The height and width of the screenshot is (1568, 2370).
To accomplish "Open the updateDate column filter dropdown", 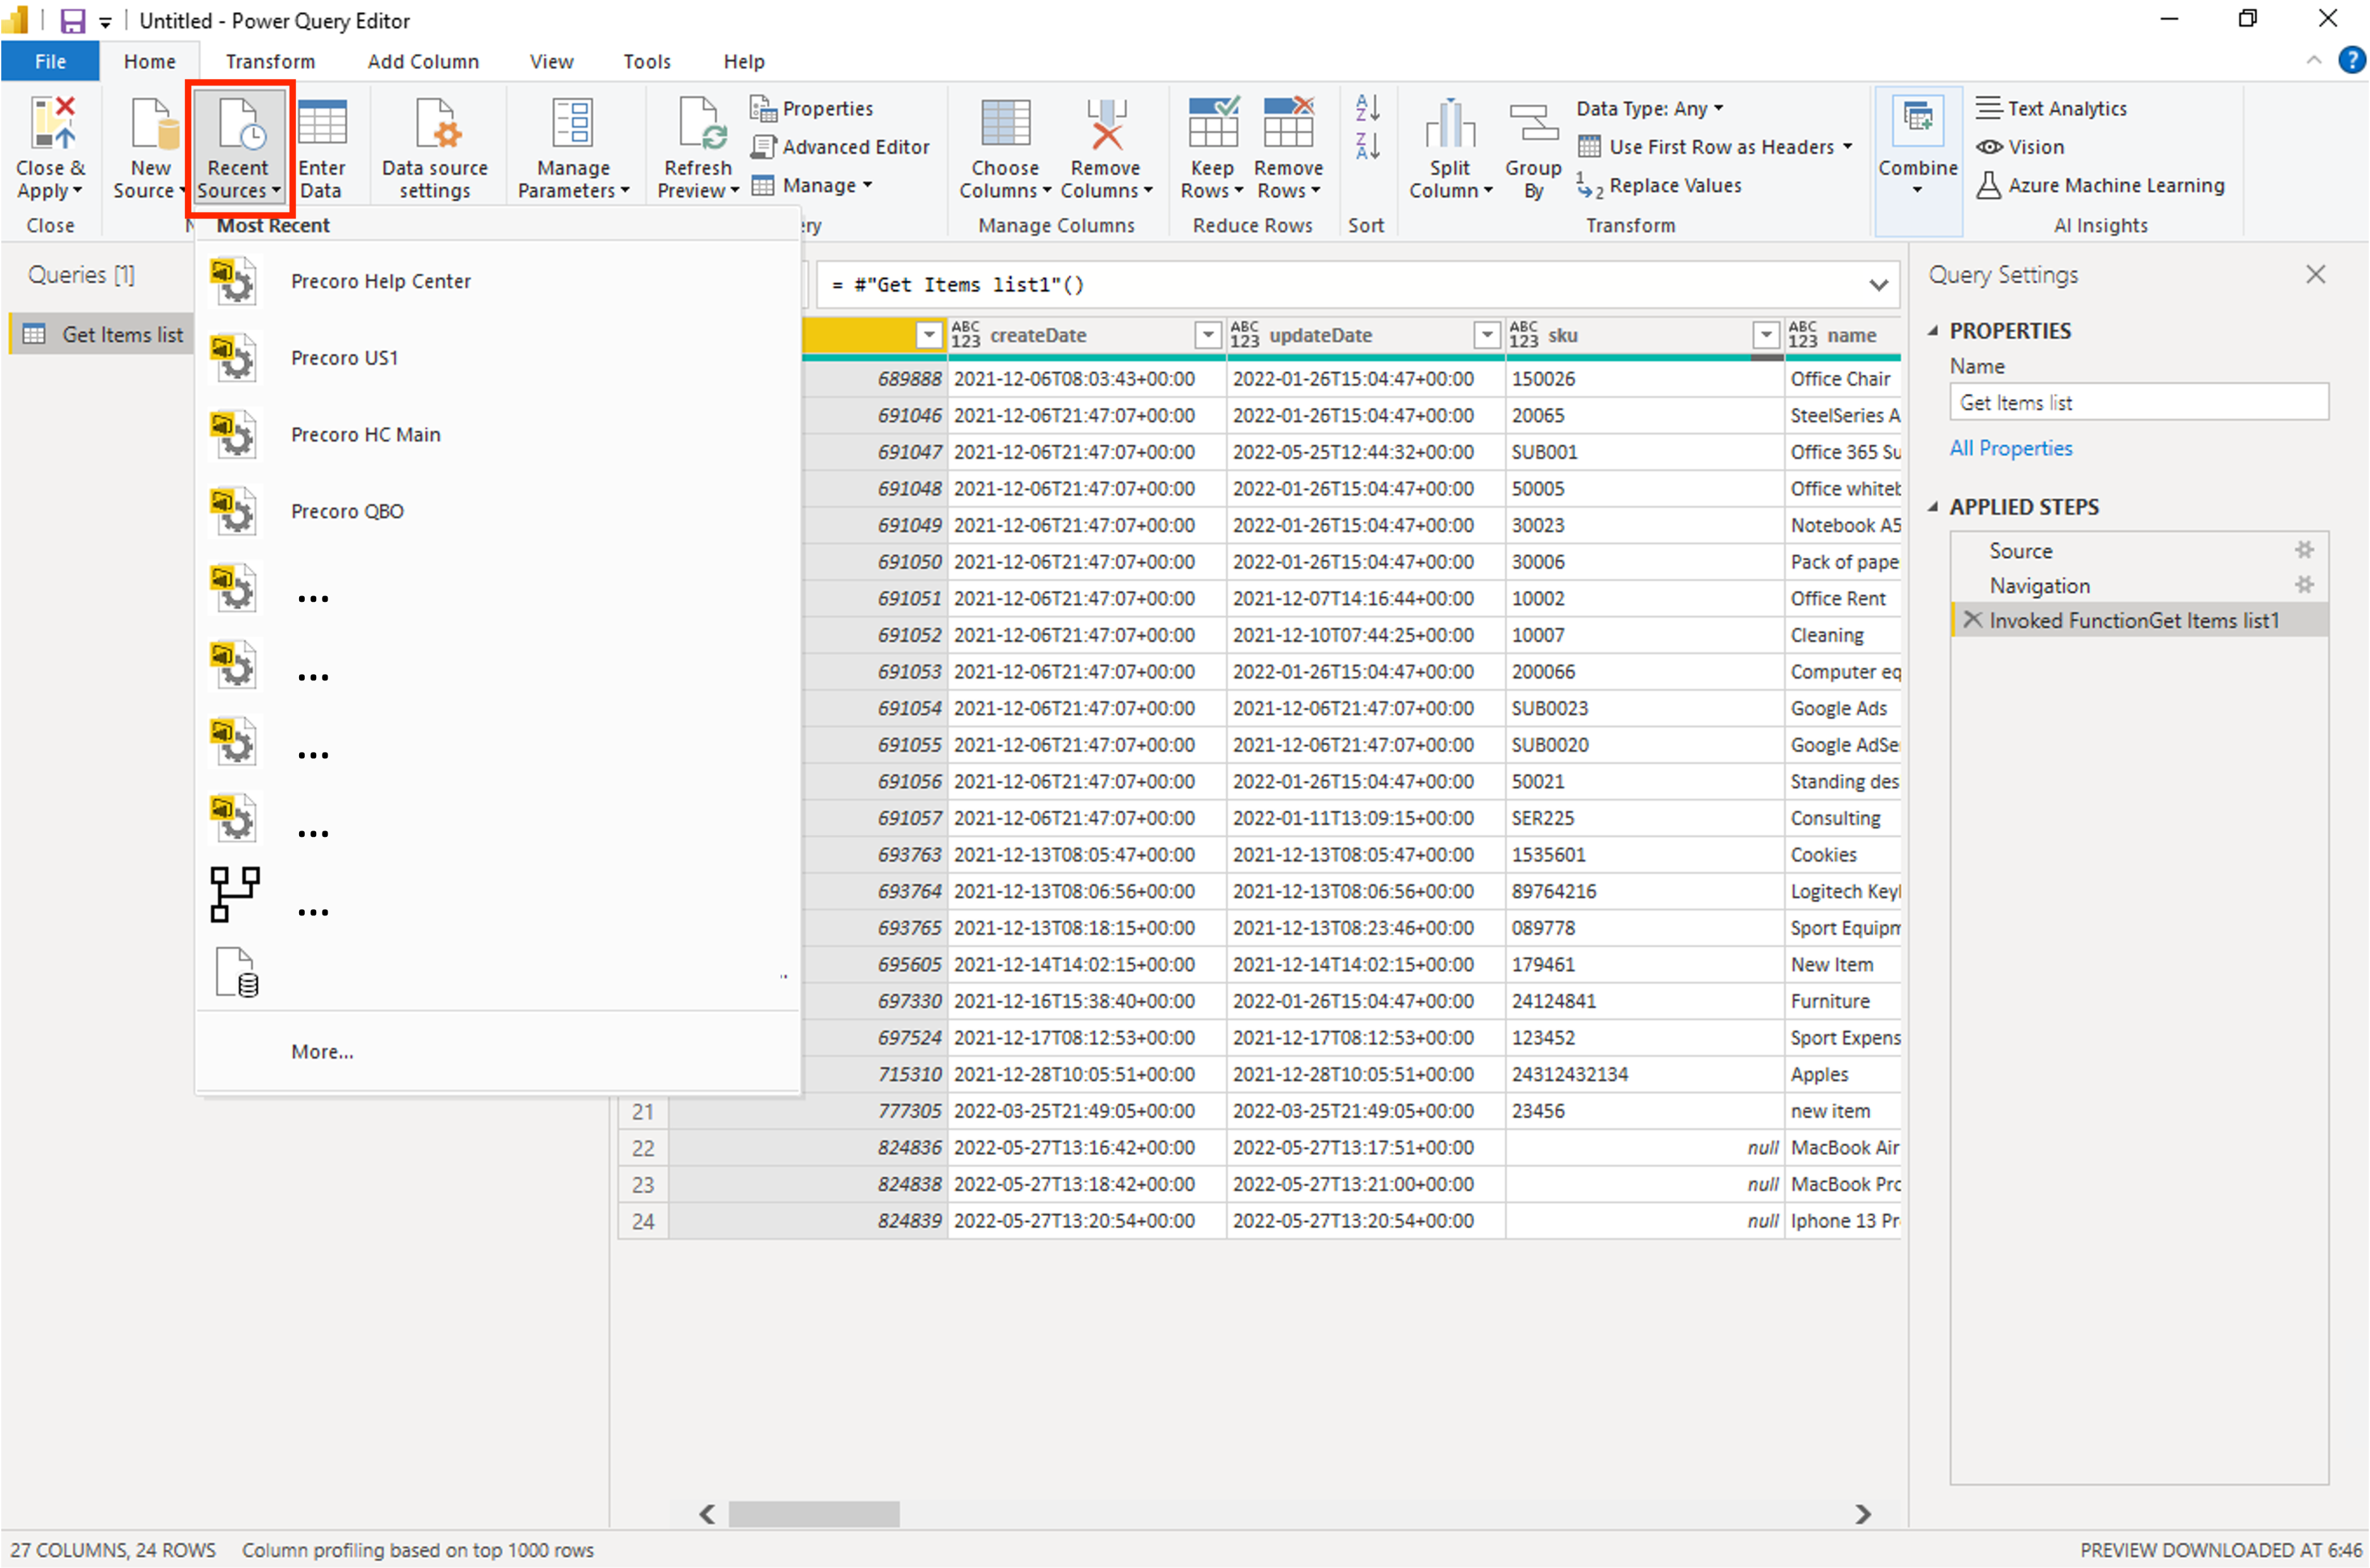I will pos(1487,335).
